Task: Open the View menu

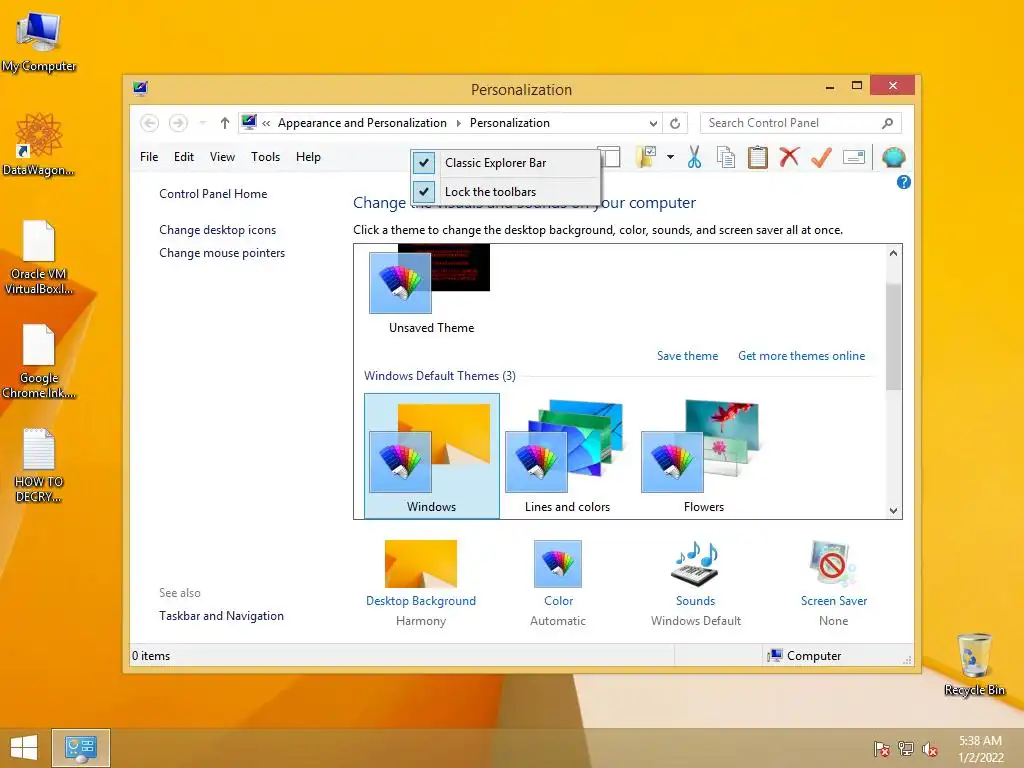Action: click(x=222, y=157)
